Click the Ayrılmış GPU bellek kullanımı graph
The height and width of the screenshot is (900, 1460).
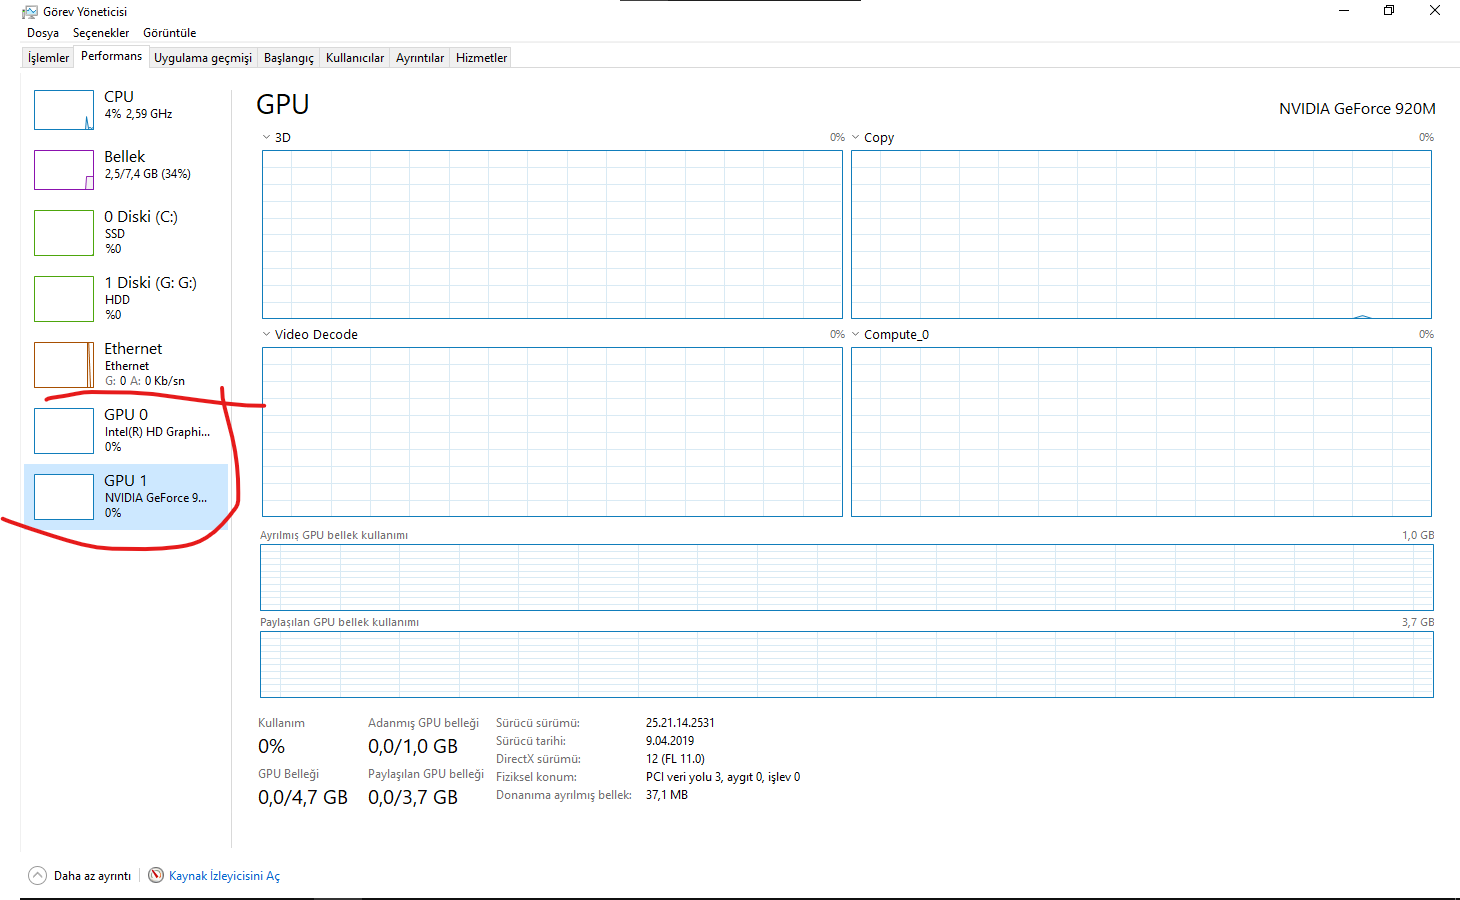pyautogui.click(x=846, y=577)
